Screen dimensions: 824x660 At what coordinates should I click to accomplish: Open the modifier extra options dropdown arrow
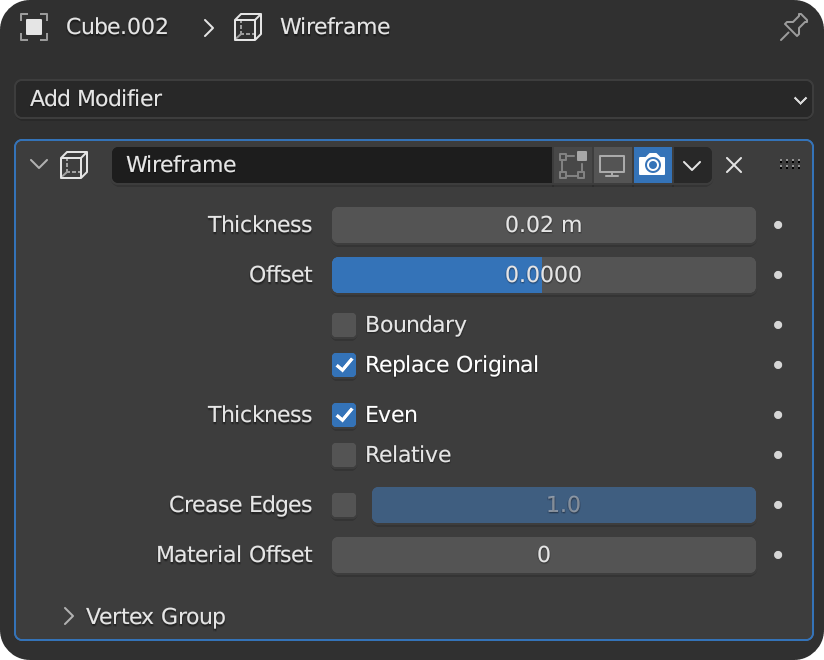tap(692, 165)
